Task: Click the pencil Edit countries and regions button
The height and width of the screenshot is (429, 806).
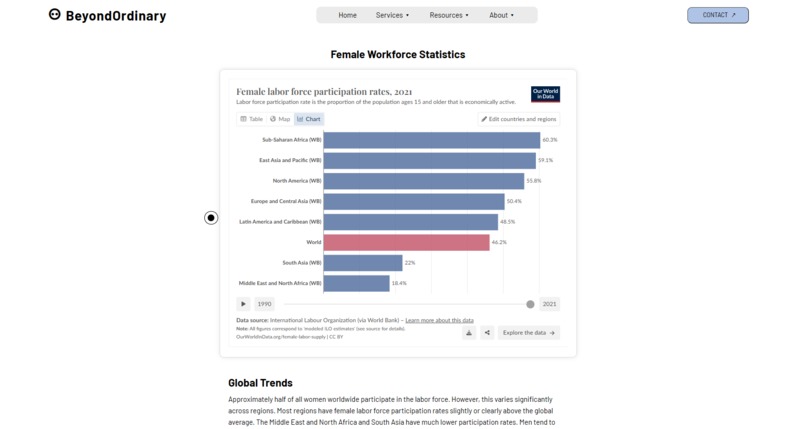Action: 519,119
